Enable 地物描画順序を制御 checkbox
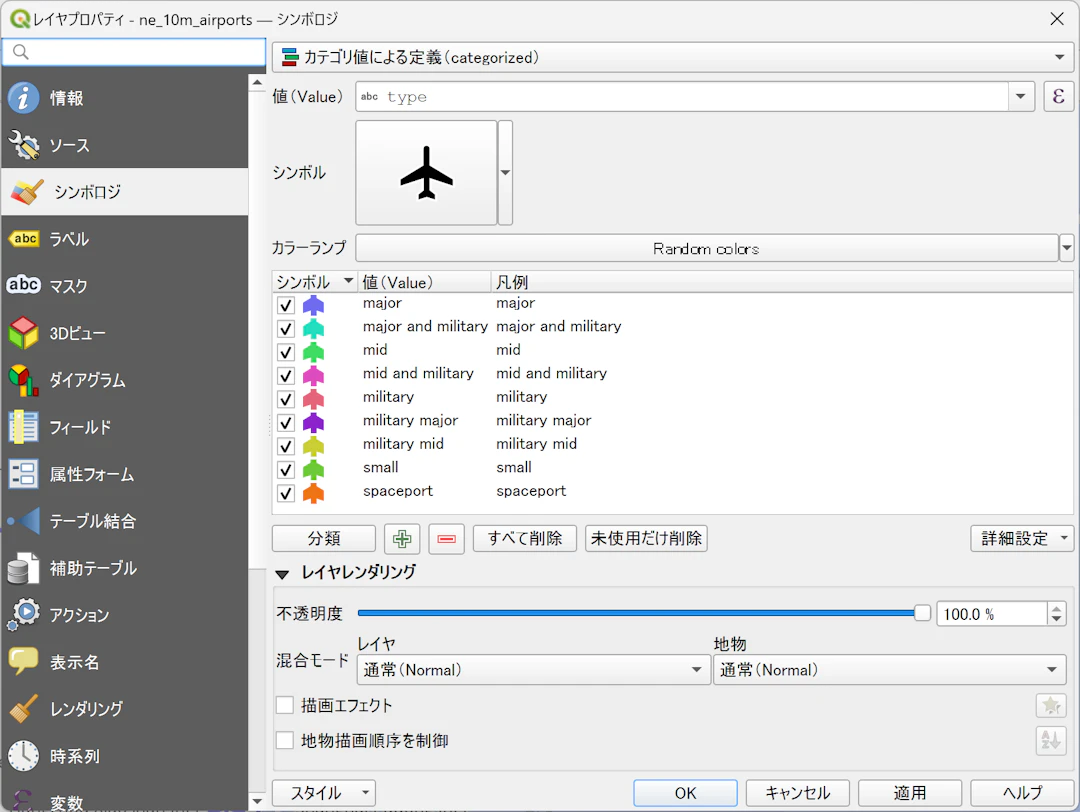Viewport: 1080px width, 812px height. [x=285, y=741]
